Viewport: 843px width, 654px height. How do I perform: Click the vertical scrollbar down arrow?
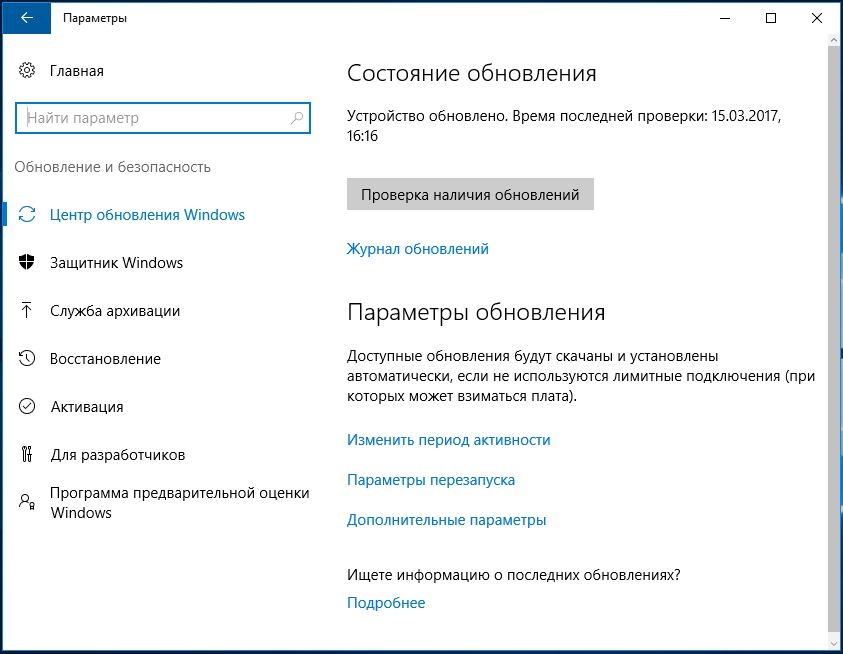click(834, 642)
